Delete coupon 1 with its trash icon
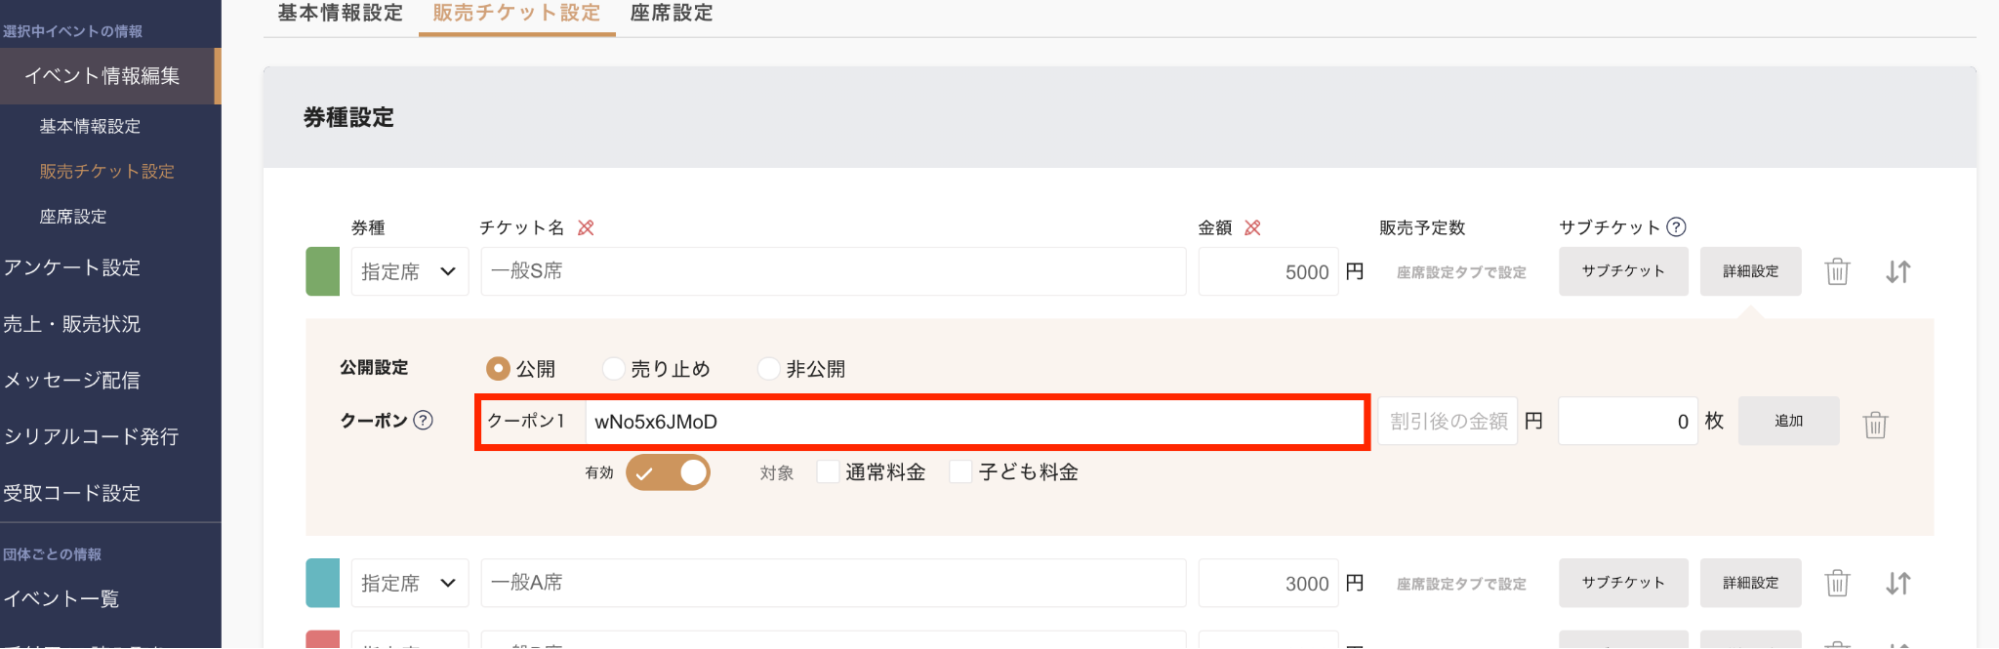The width and height of the screenshot is (1999, 649). pos(1875,425)
